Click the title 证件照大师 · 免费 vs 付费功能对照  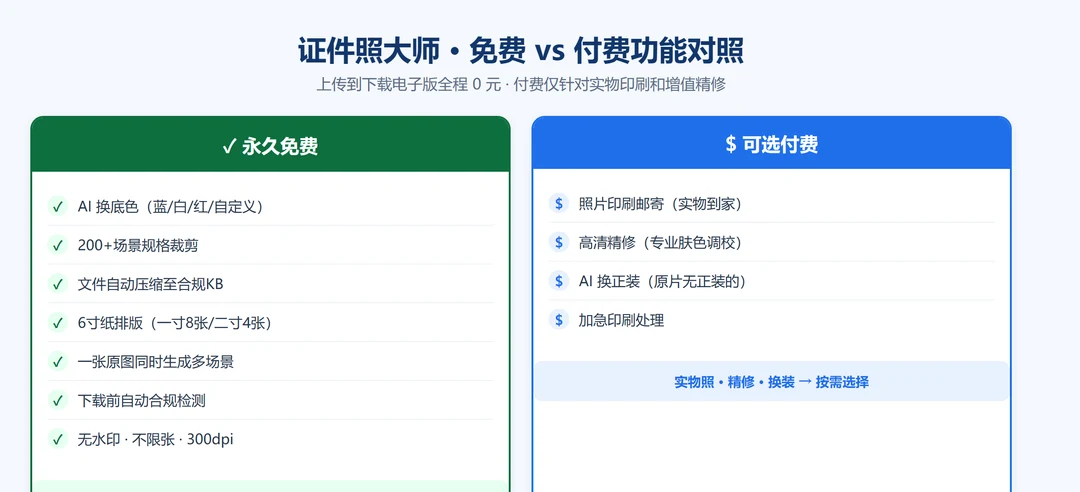pyautogui.click(x=521, y=52)
